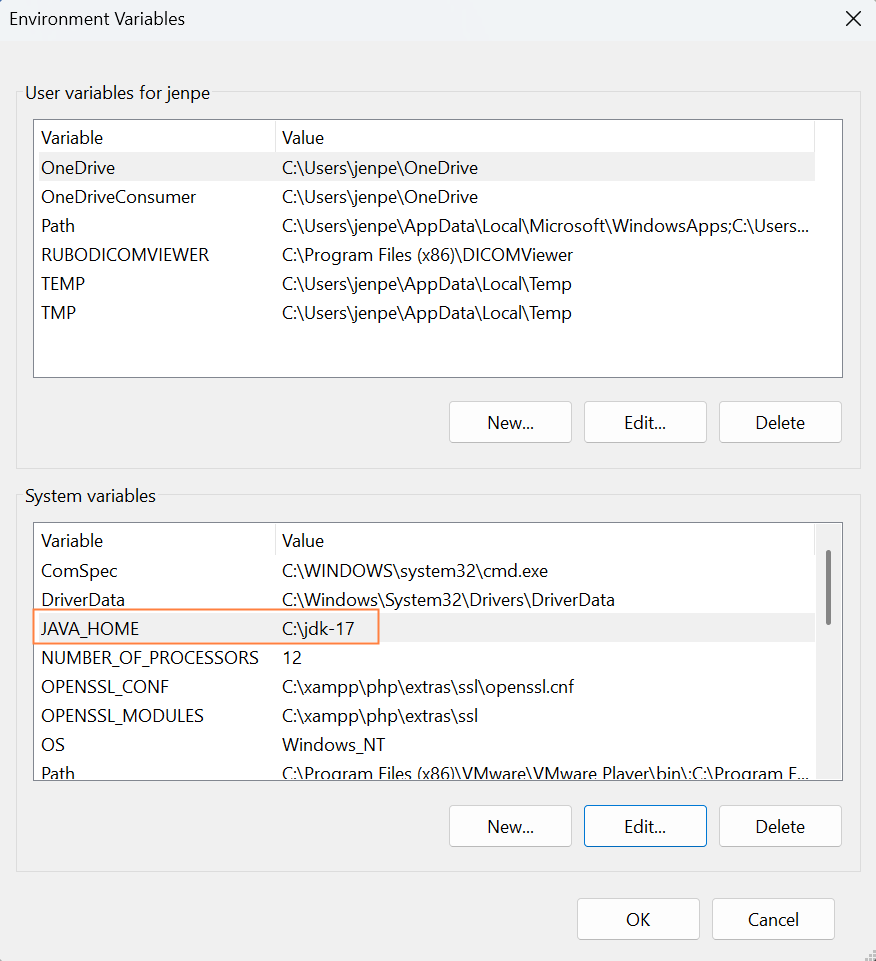Select the OPENSSL_MODULES system variable
The height and width of the screenshot is (961, 876).
pos(122,716)
